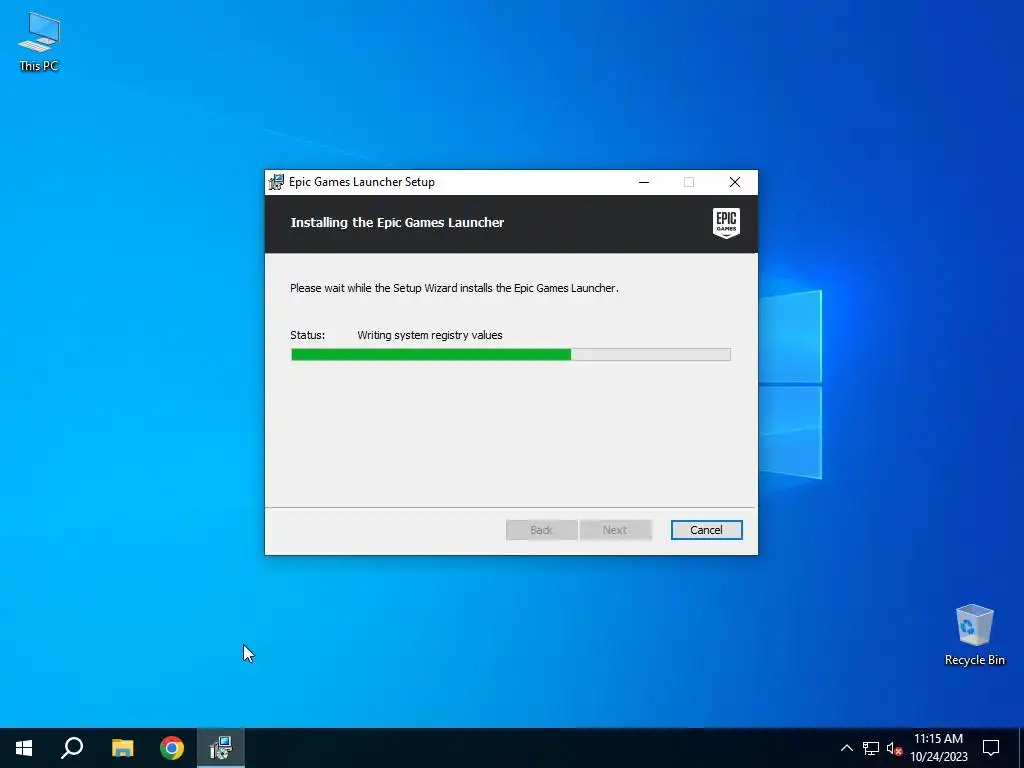This screenshot has height=768, width=1024.
Task: Click the Epic Games Launcher Setup title bar text
Action: coord(362,182)
